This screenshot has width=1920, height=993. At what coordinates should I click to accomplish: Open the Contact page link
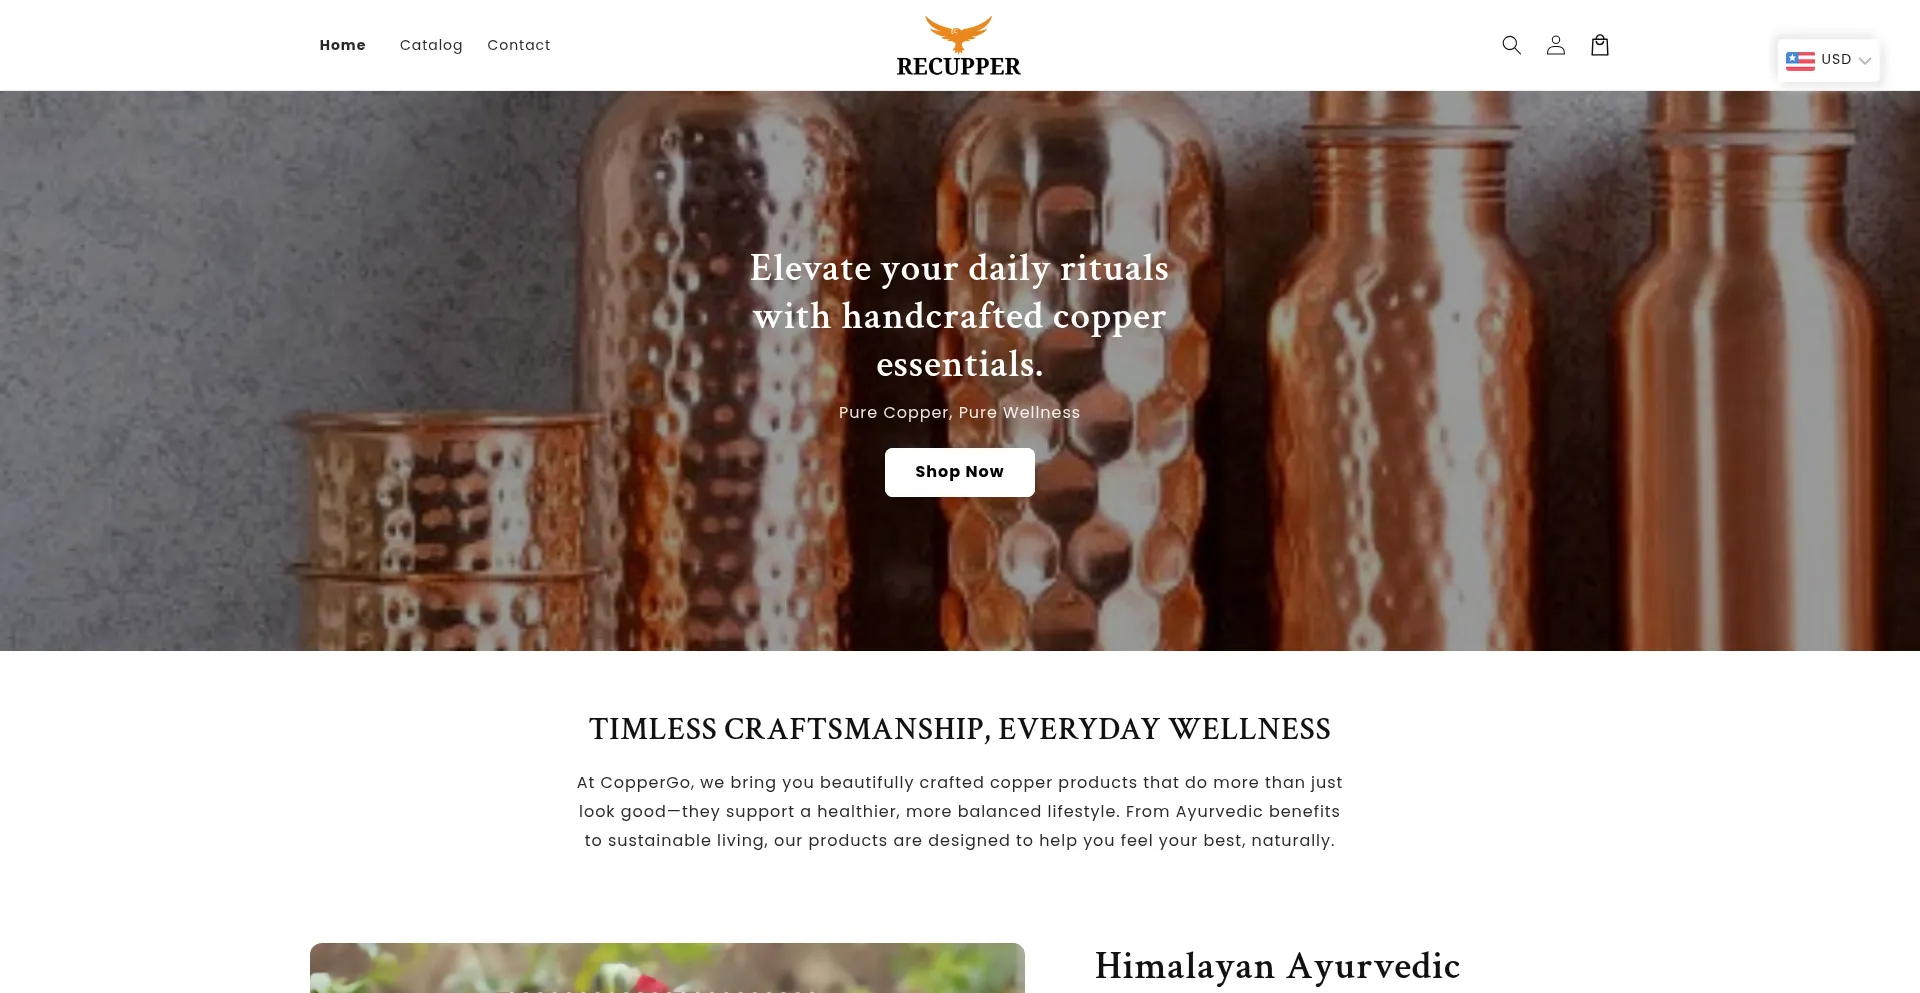pyautogui.click(x=518, y=45)
